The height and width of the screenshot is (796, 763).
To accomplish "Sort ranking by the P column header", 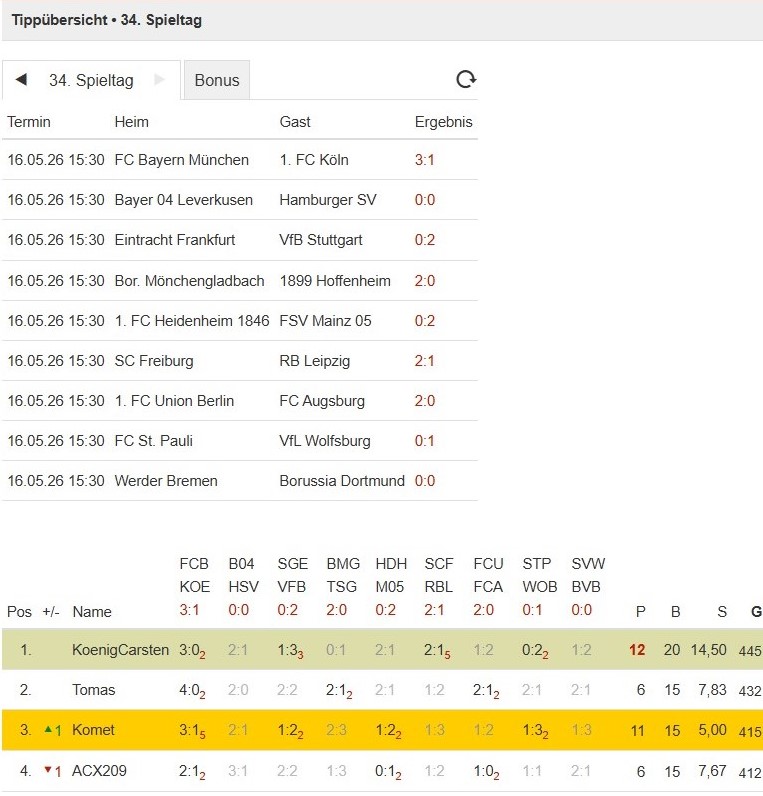I will coord(641,612).
